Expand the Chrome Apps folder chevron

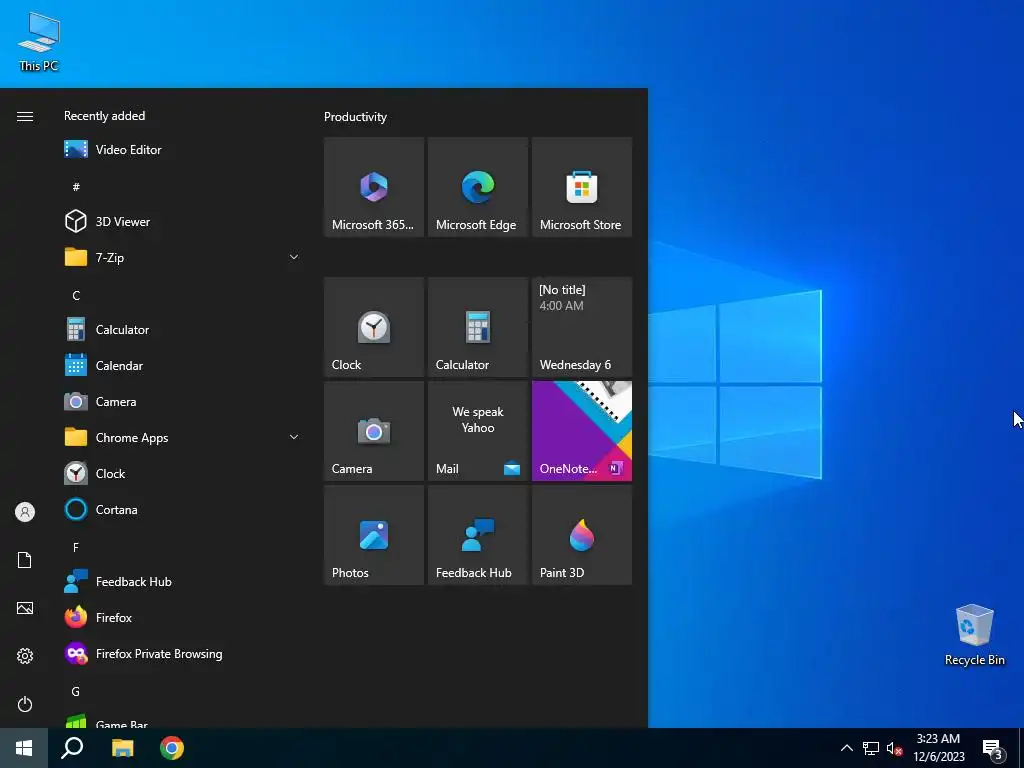294,438
